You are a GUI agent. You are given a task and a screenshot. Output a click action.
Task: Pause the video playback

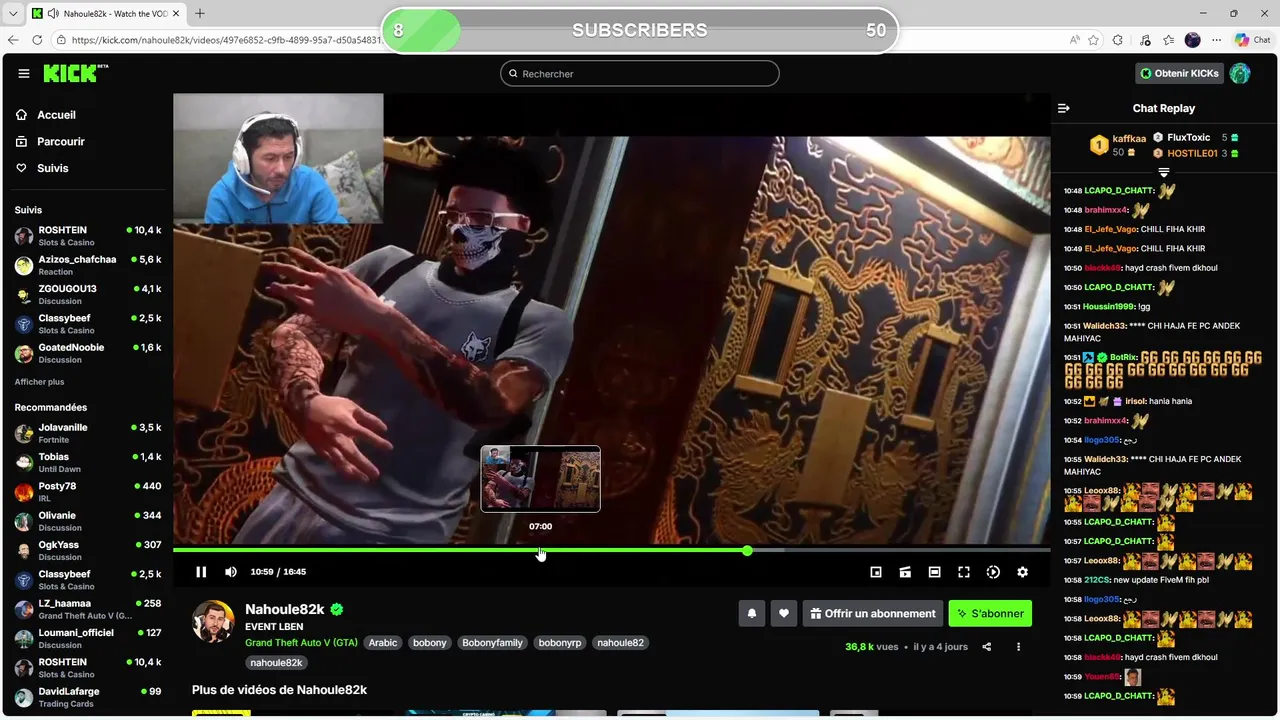click(x=201, y=572)
